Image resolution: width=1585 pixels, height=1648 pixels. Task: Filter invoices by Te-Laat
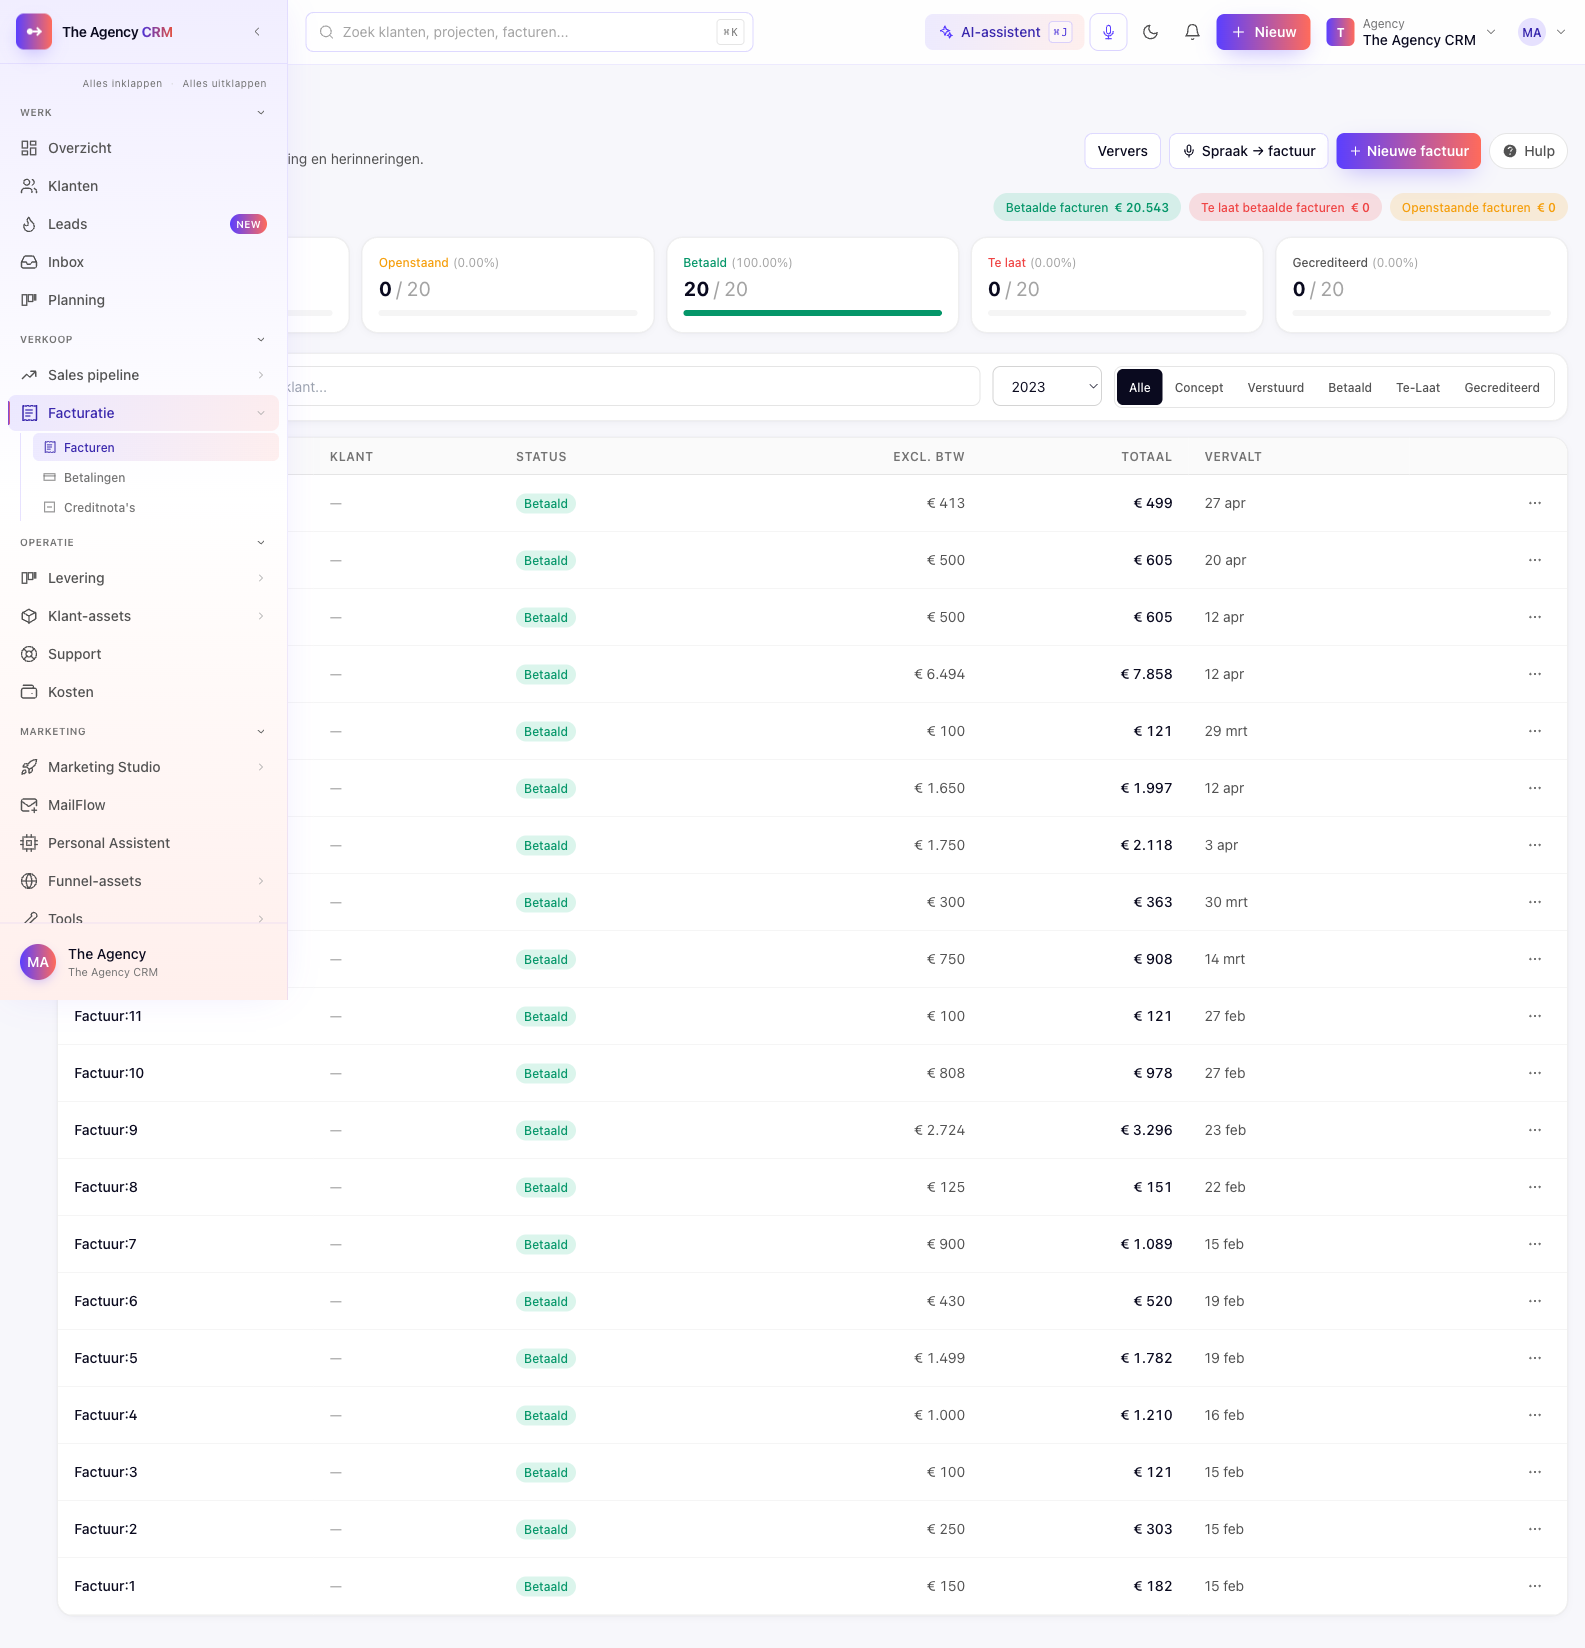[x=1418, y=388]
